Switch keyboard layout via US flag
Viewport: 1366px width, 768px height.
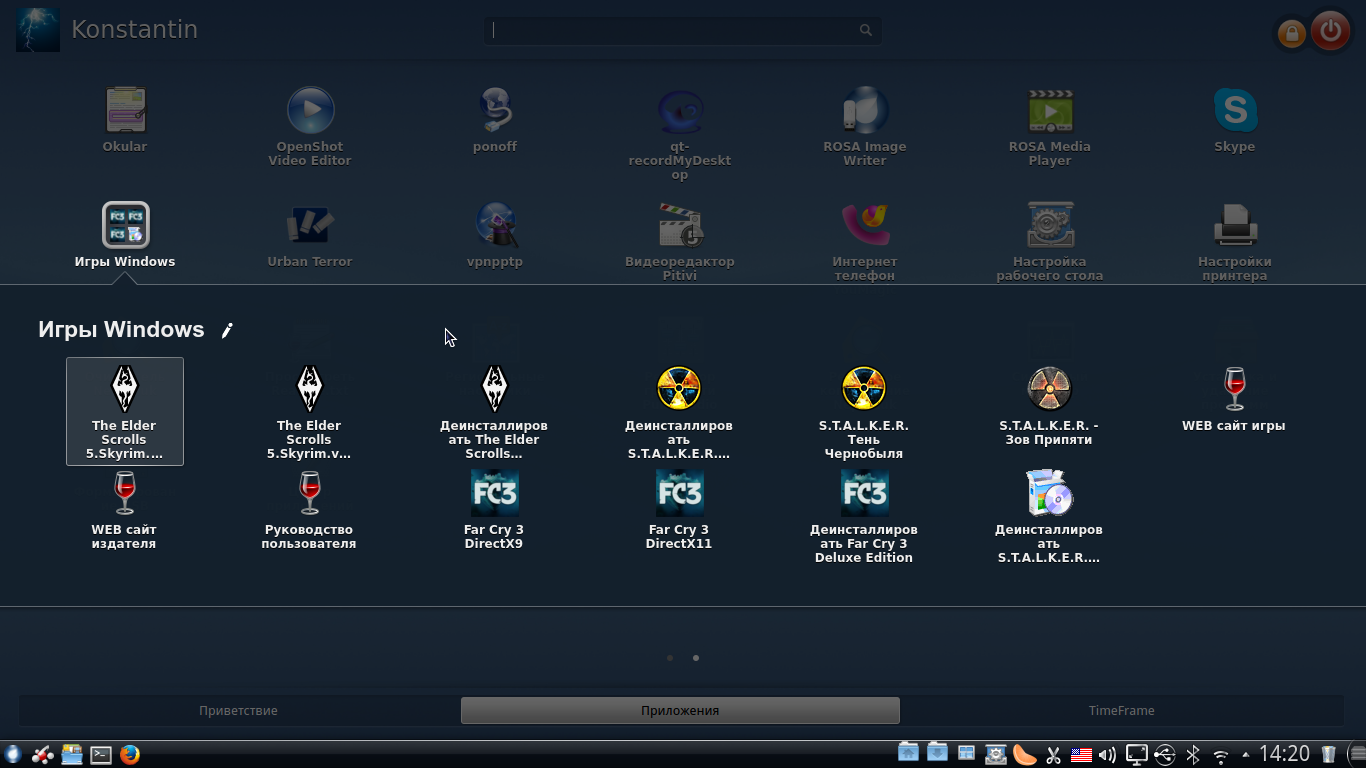(x=1081, y=755)
